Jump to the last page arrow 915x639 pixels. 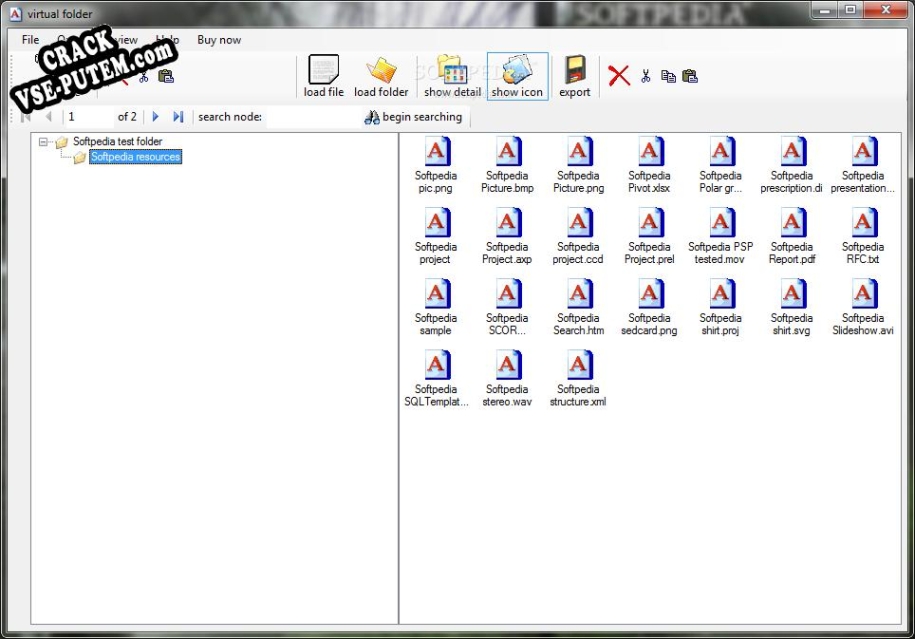click(178, 117)
